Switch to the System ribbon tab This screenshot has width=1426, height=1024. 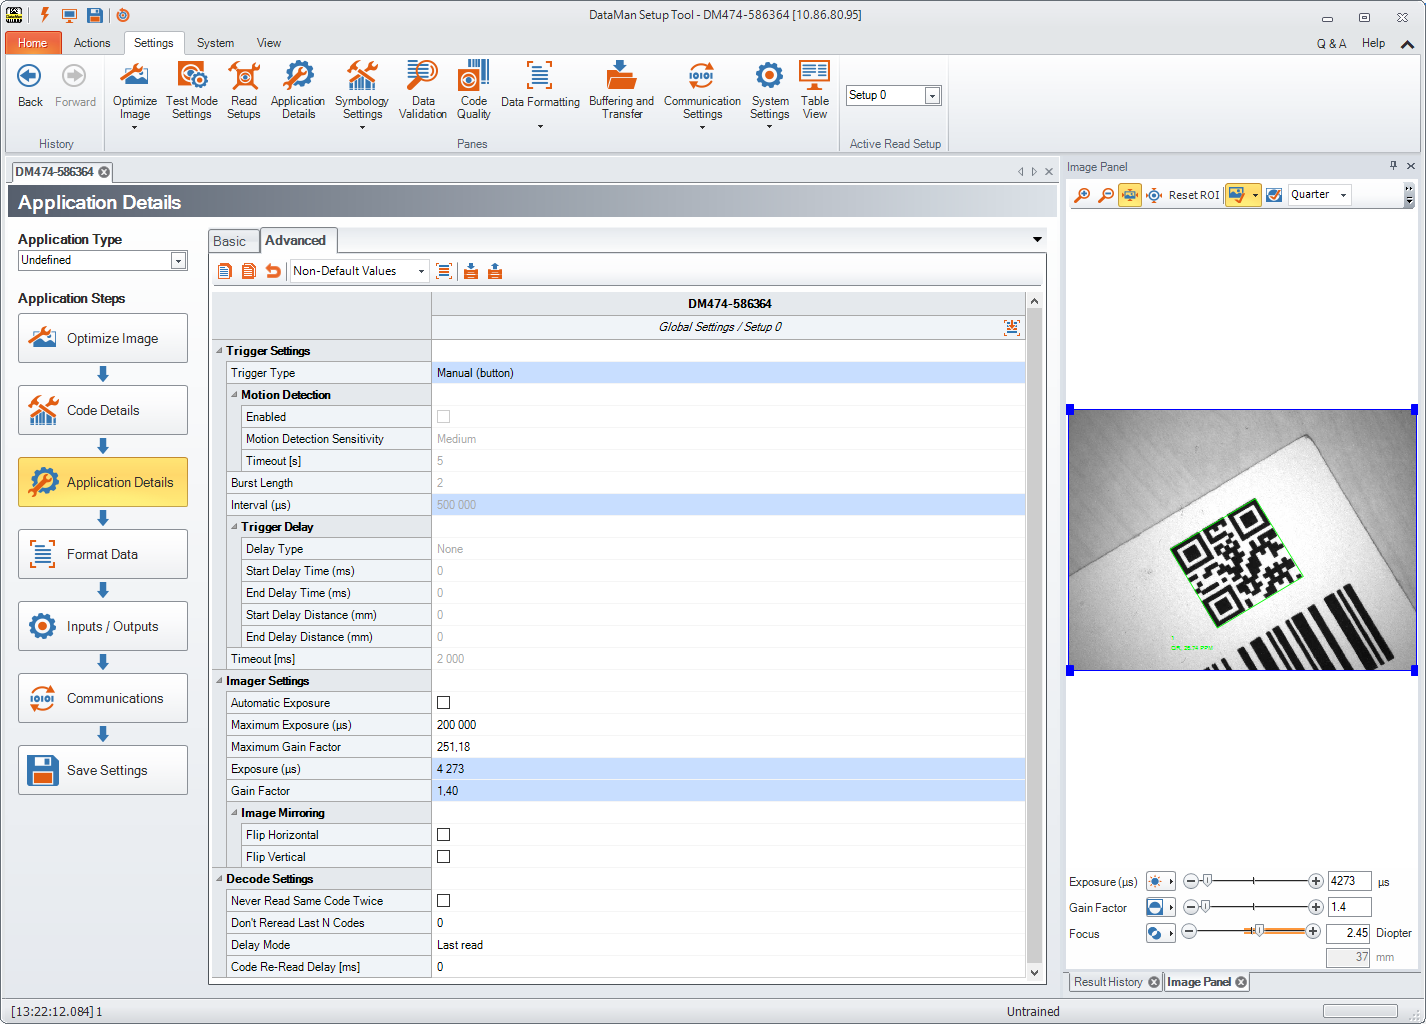point(215,43)
